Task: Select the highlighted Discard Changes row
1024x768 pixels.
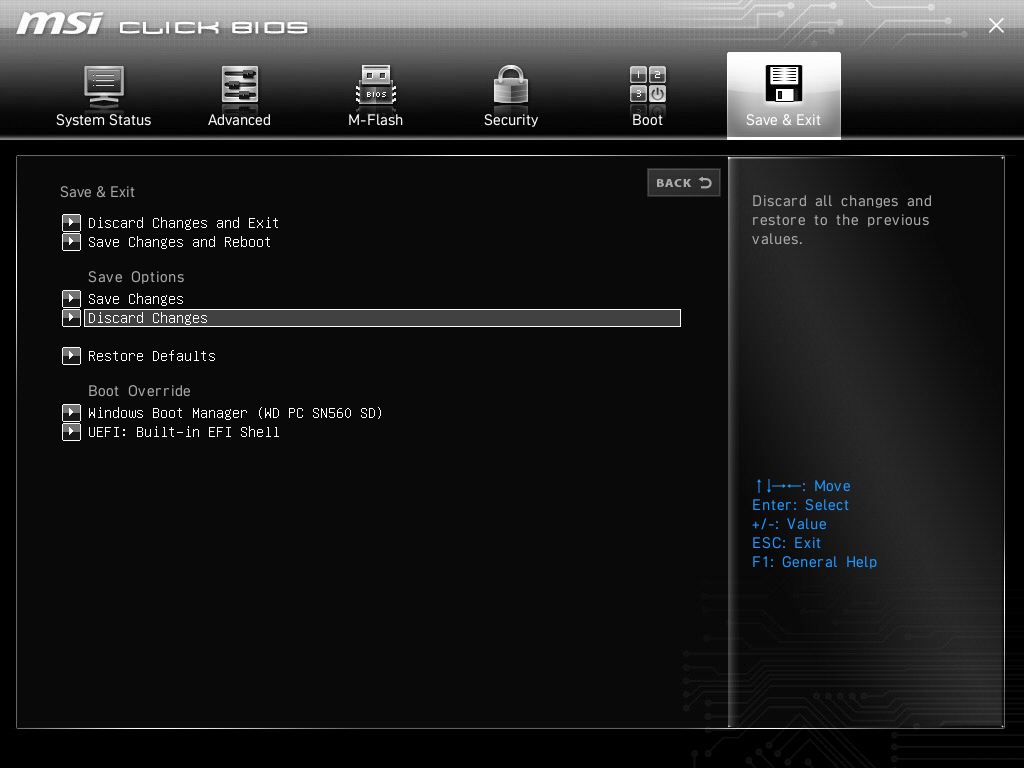Action: [382, 318]
